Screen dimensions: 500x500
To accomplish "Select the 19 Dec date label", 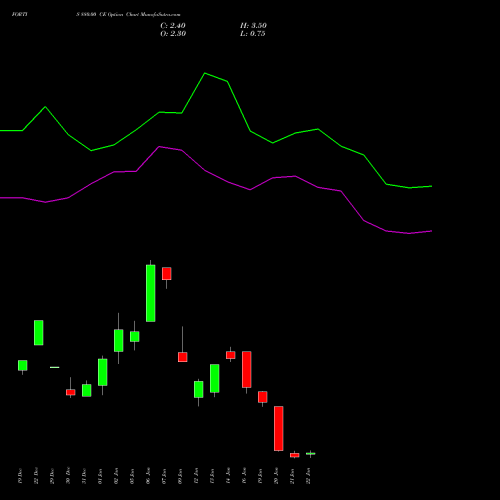I will [20, 476].
